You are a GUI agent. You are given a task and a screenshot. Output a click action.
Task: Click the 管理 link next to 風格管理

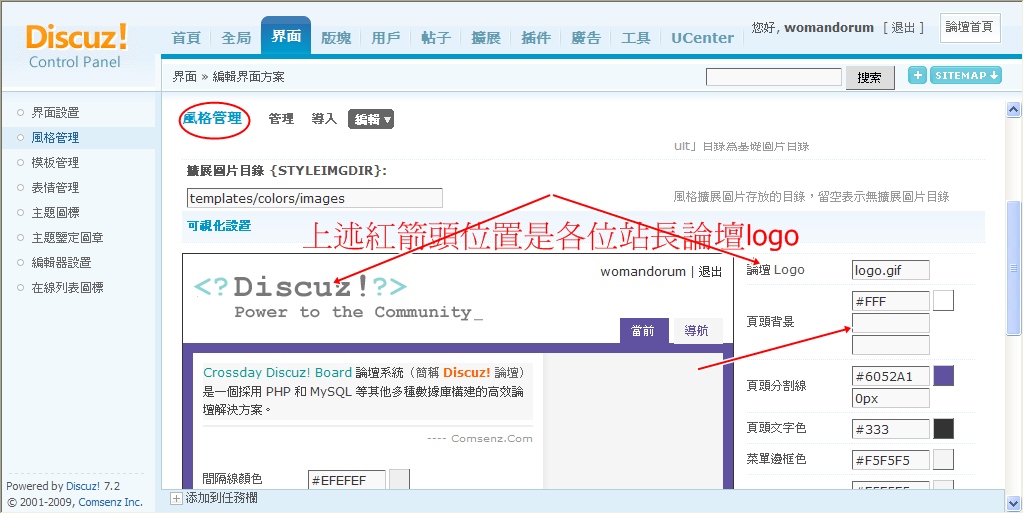pyautogui.click(x=281, y=119)
